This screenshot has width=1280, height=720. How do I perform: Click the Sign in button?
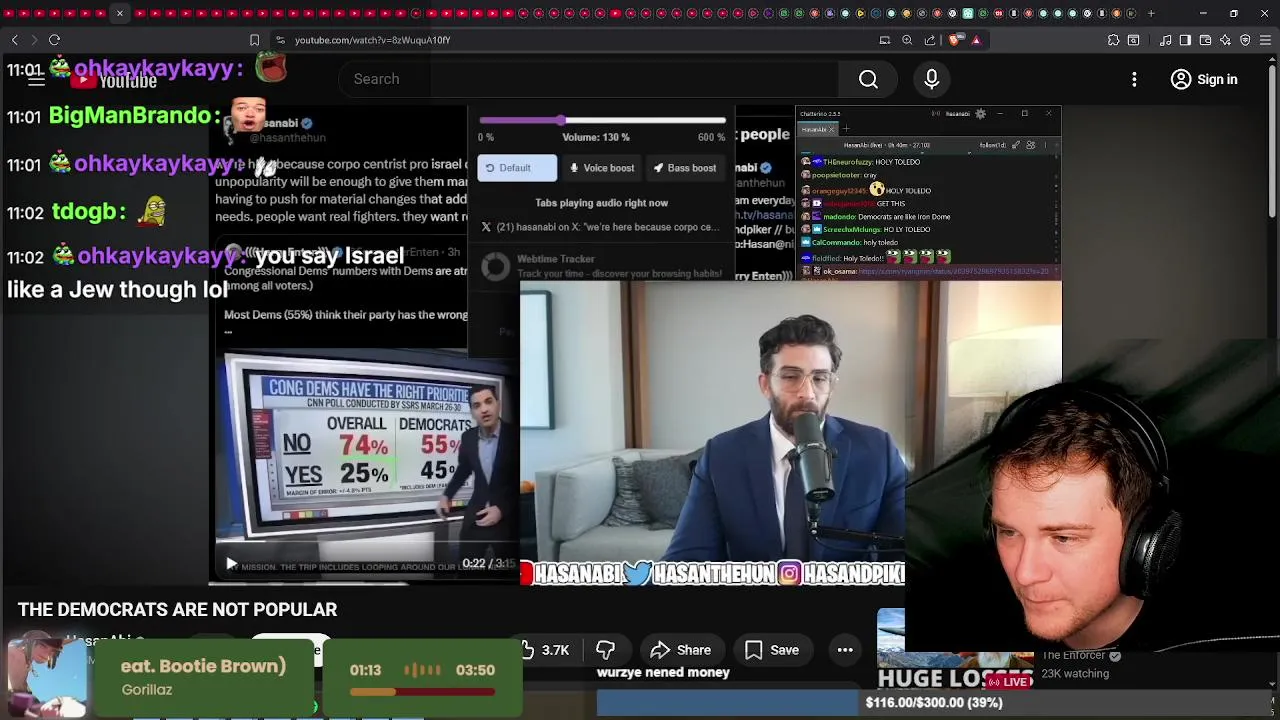click(x=1204, y=79)
